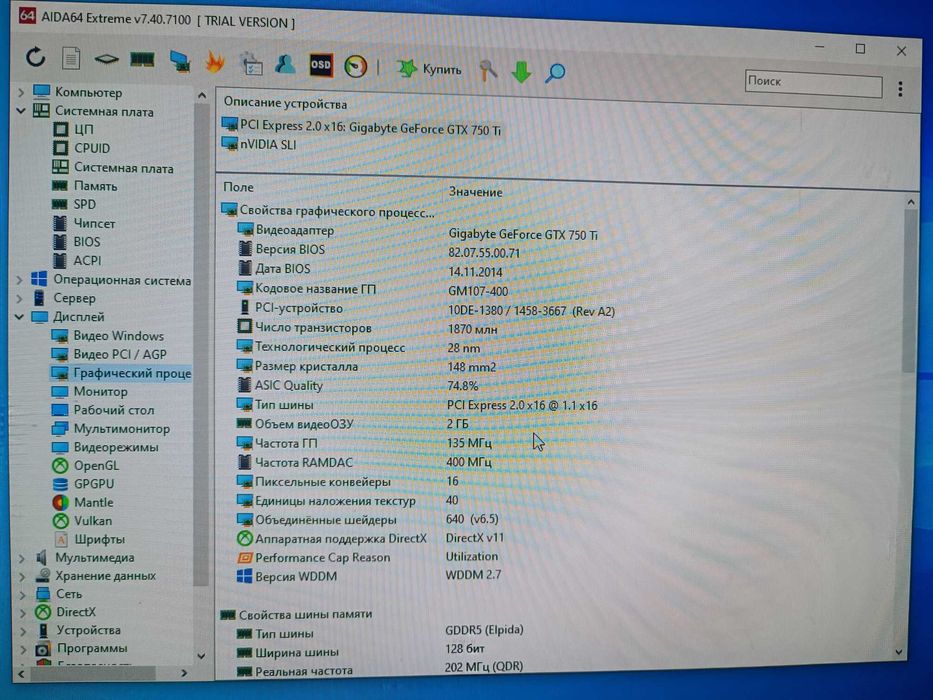Viewport: 933px width, 700px height.
Task: Click the Поле column header
Action: (238, 187)
